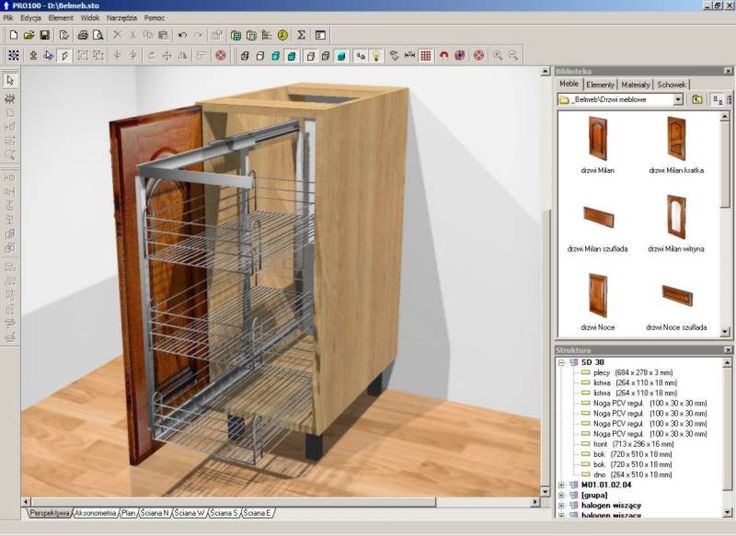Screen dimensions: 736x536
Task: Click library list scroll down arrow
Action: [x=725, y=332]
